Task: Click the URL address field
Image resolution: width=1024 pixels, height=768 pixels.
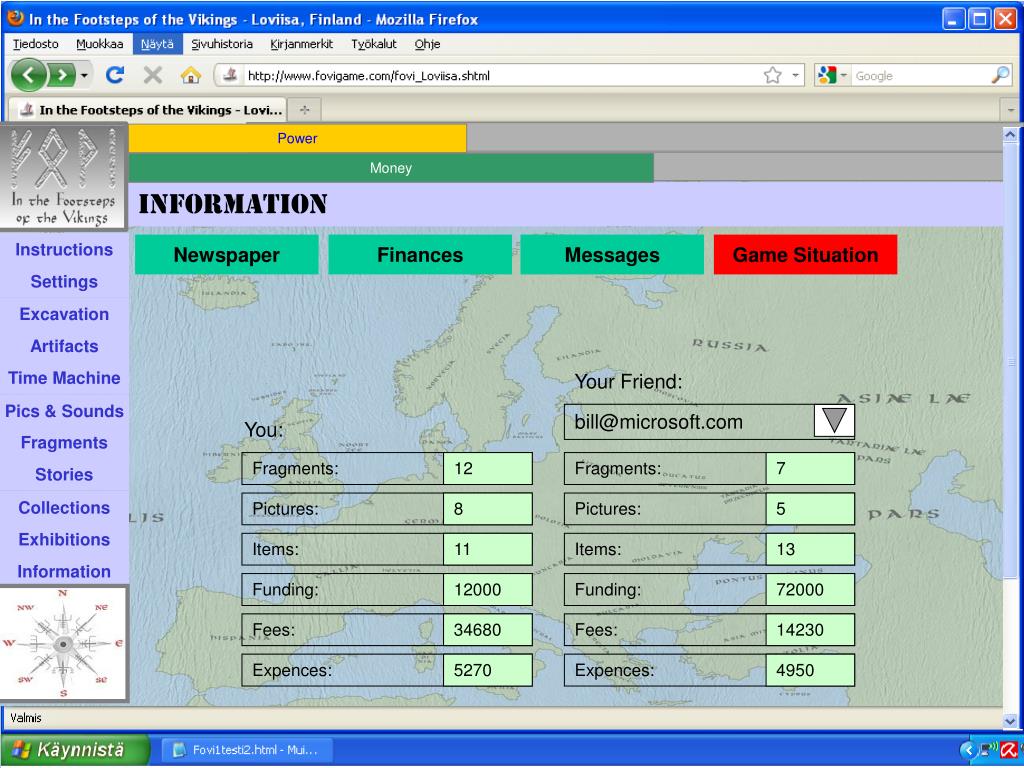Action: [502, 76]
